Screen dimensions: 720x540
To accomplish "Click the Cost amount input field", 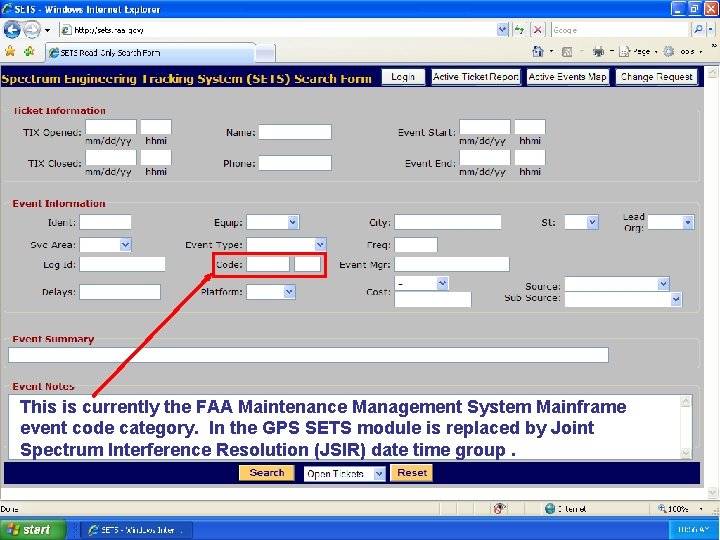I will [x=433, y=299].
